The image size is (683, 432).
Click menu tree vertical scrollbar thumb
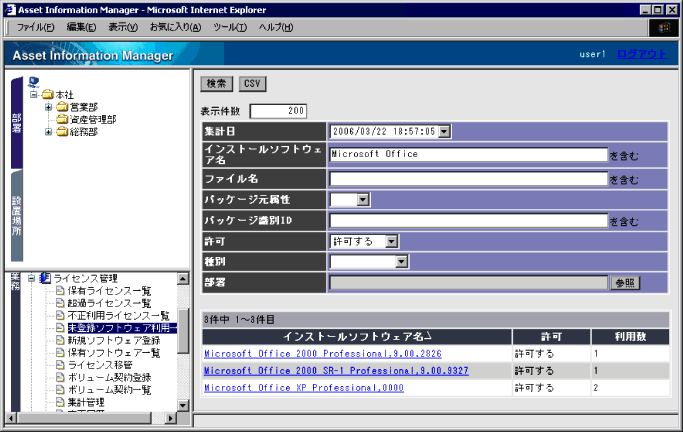pos(183,331)
